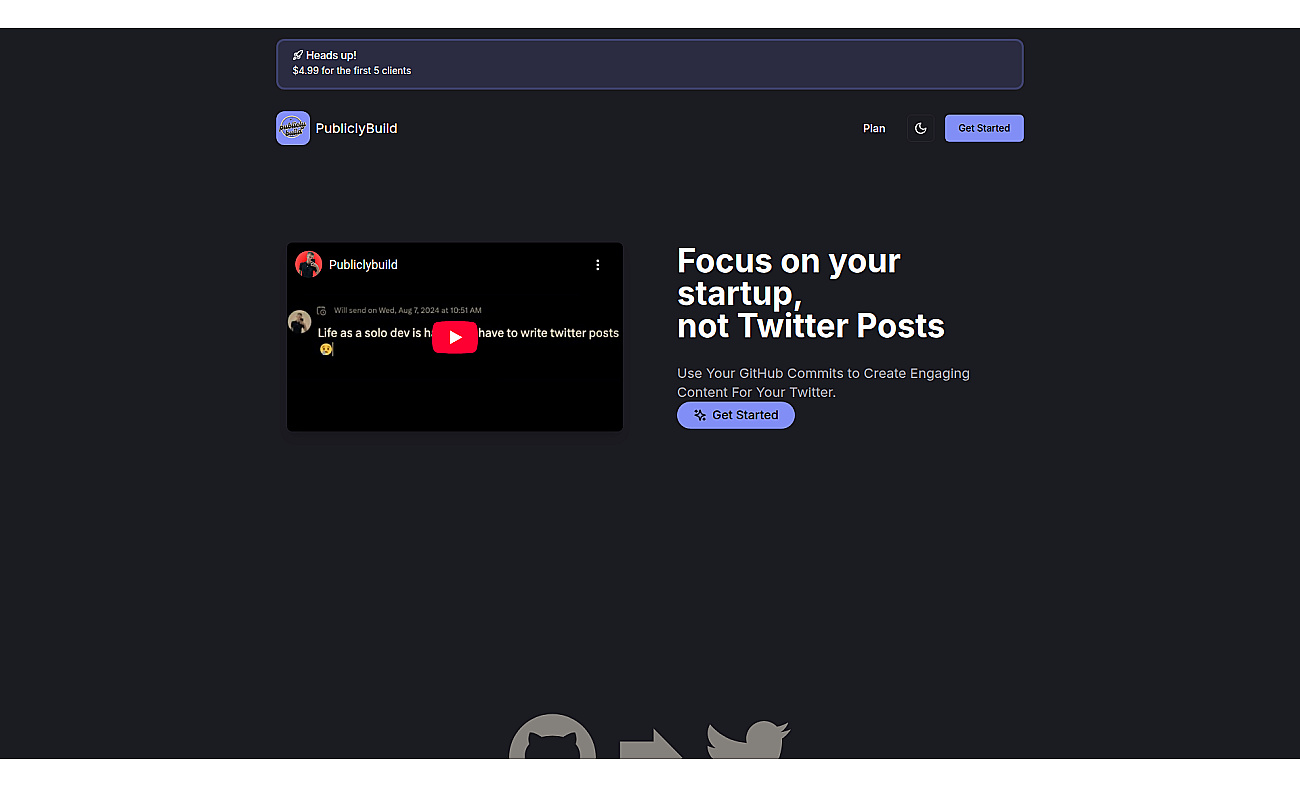
Task: Open the Plan page in navigation
Action: click(874, 128)
